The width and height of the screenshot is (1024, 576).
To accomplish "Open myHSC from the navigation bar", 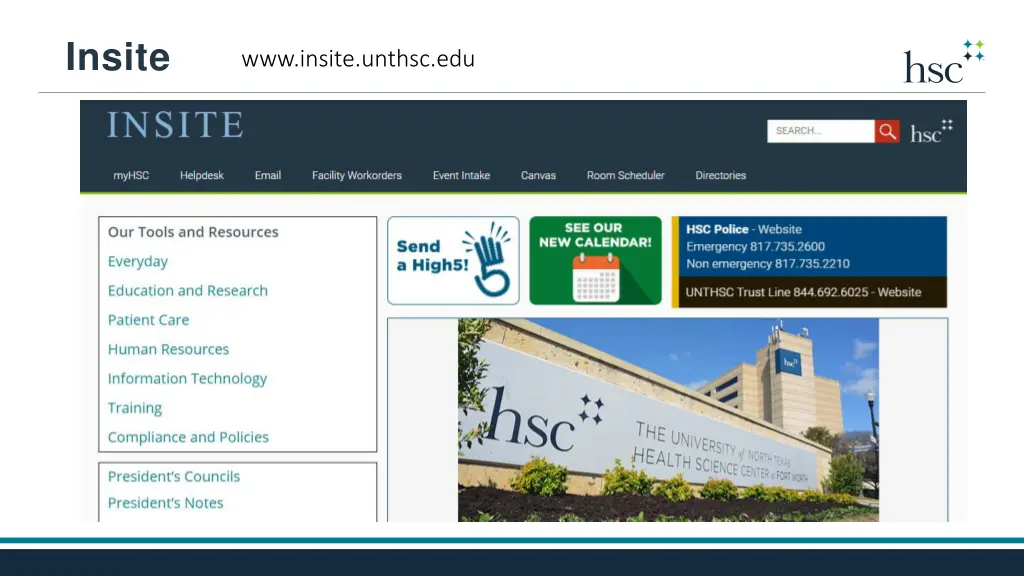I will click(x=131, y=176).
